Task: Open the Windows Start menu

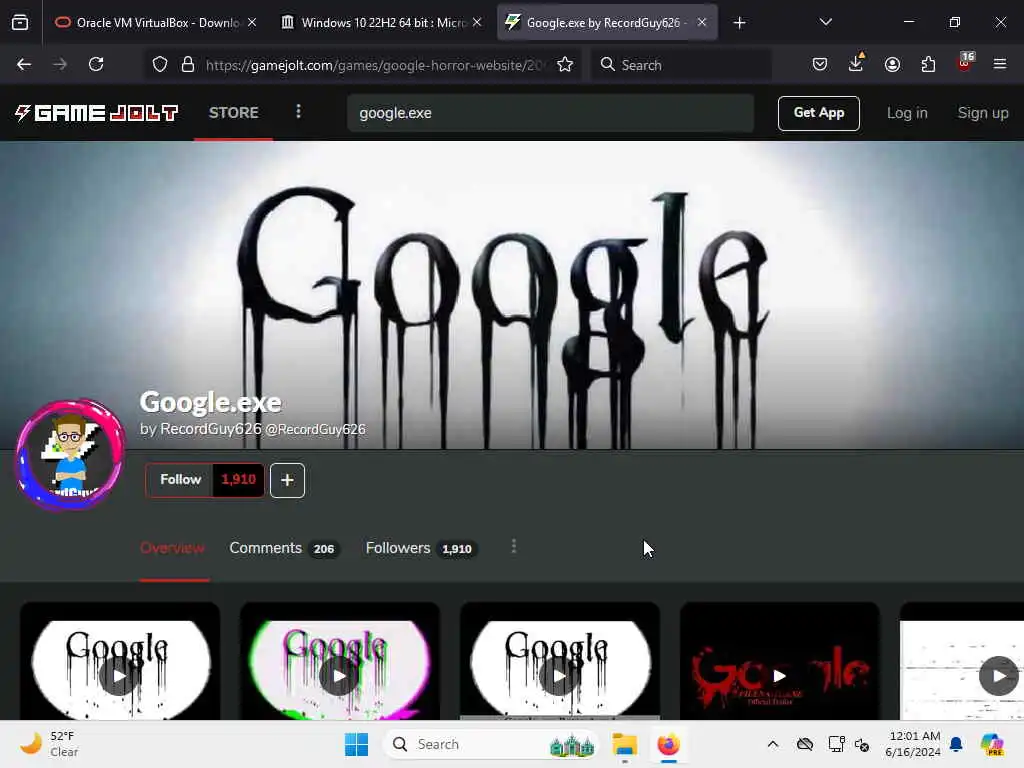Action: coord(357,744)
